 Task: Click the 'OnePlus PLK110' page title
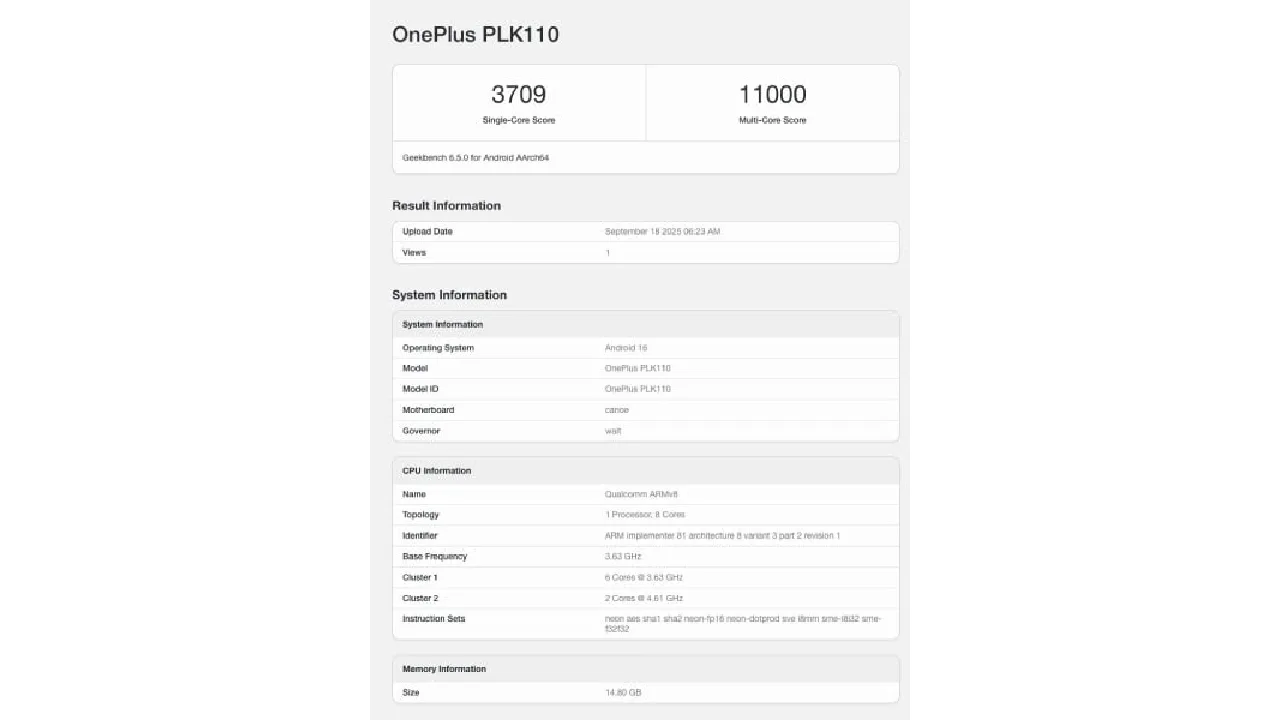click(x=475, y=34)
